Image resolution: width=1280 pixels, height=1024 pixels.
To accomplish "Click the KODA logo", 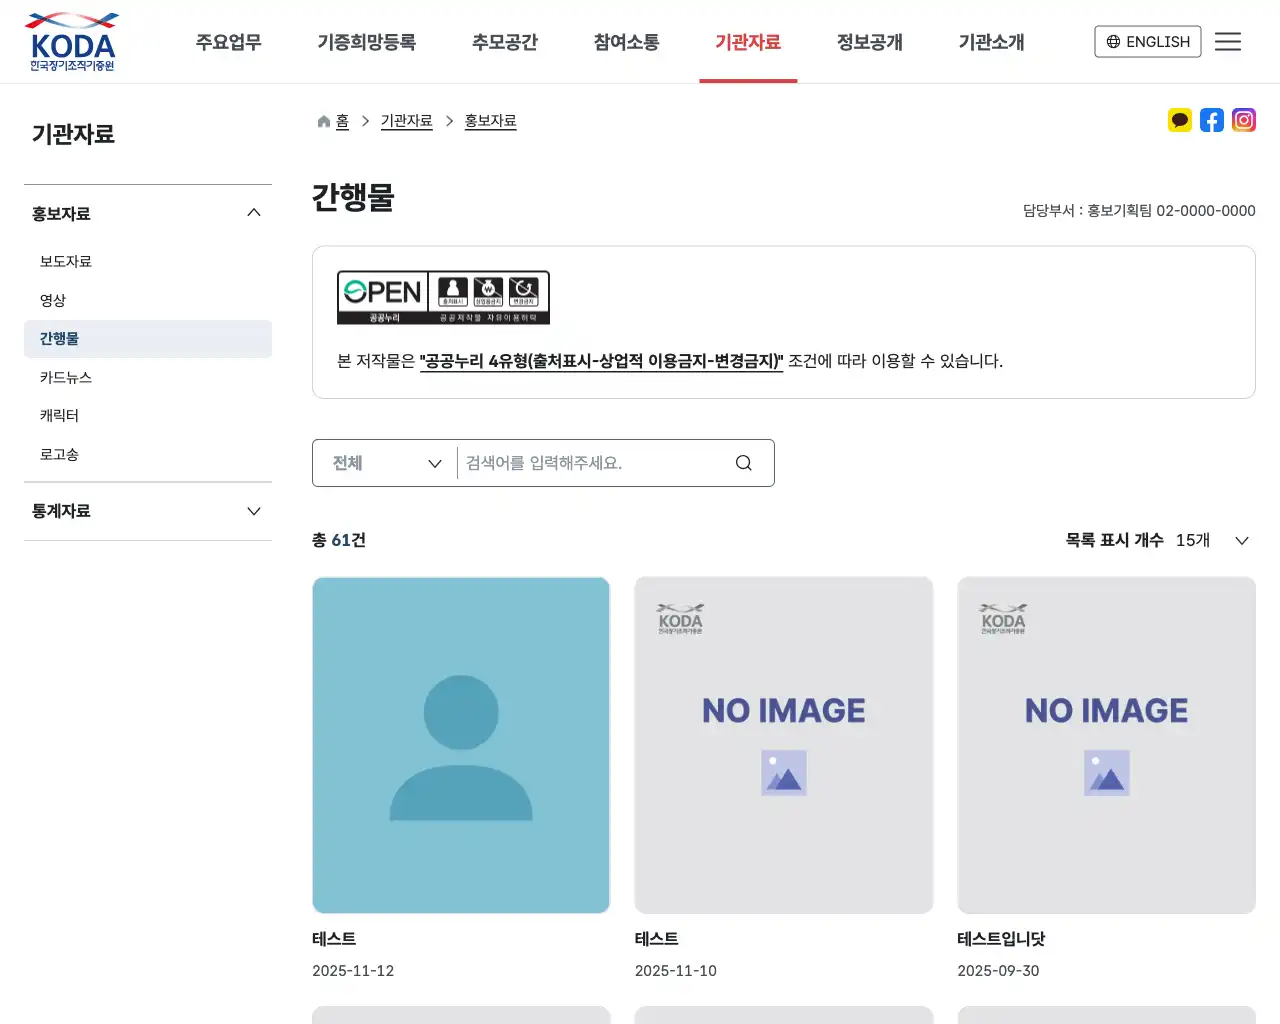I will tap(71, 41).
